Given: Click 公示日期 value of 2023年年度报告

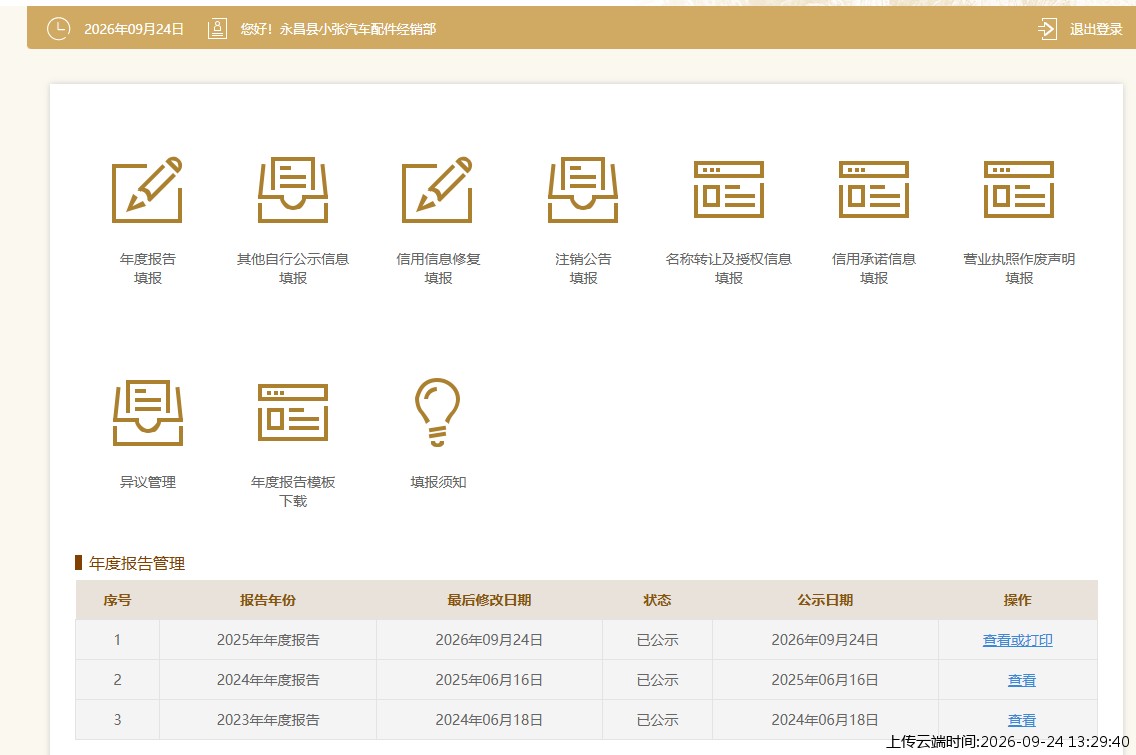Looking at the screenshot, I should 825,719.
